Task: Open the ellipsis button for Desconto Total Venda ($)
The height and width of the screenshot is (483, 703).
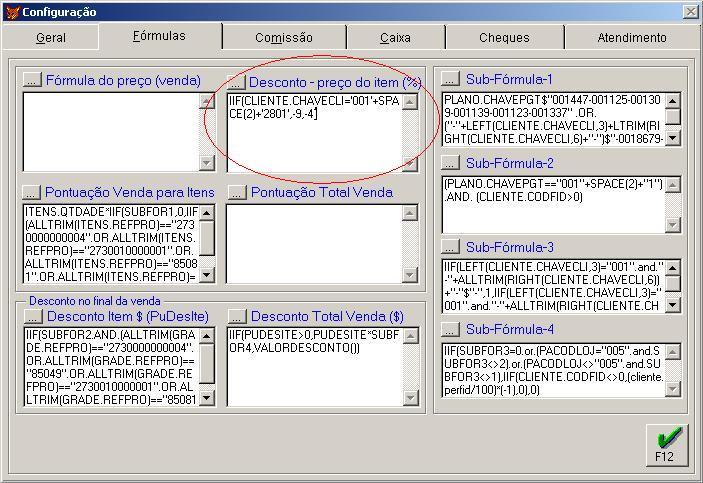Action: click(237, 316)
